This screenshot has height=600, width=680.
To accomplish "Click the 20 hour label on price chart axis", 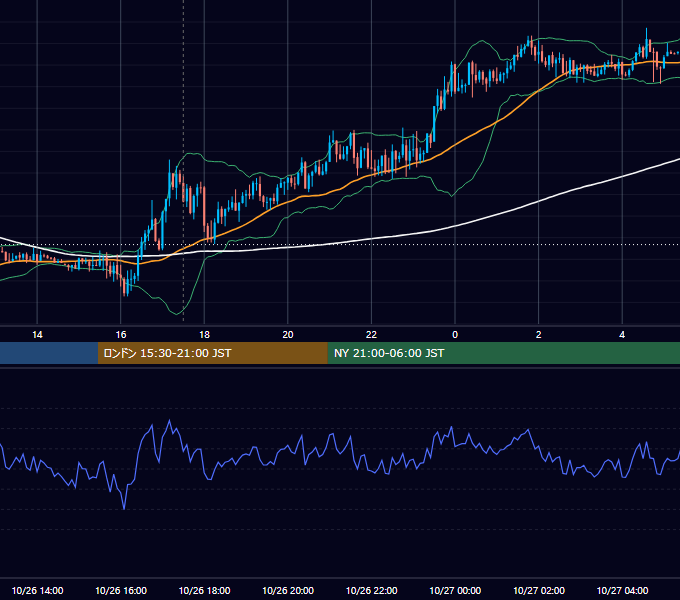I will point(288,335).
